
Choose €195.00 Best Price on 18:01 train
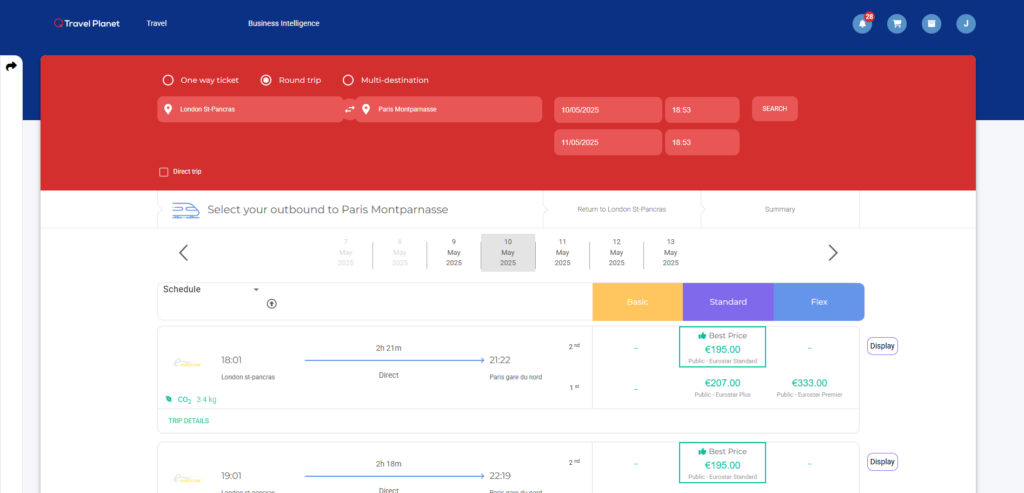point(722,347)
